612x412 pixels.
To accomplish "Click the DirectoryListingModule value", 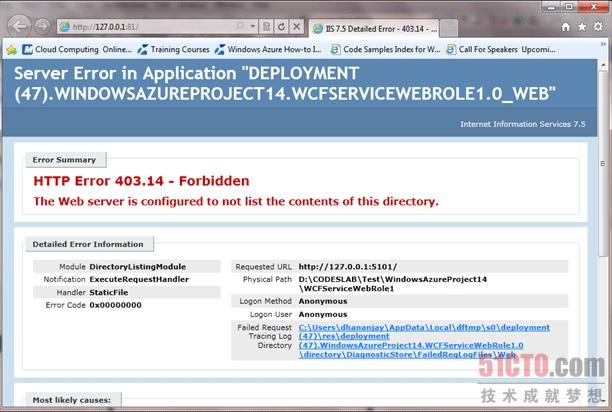I will tap(137, 267).
